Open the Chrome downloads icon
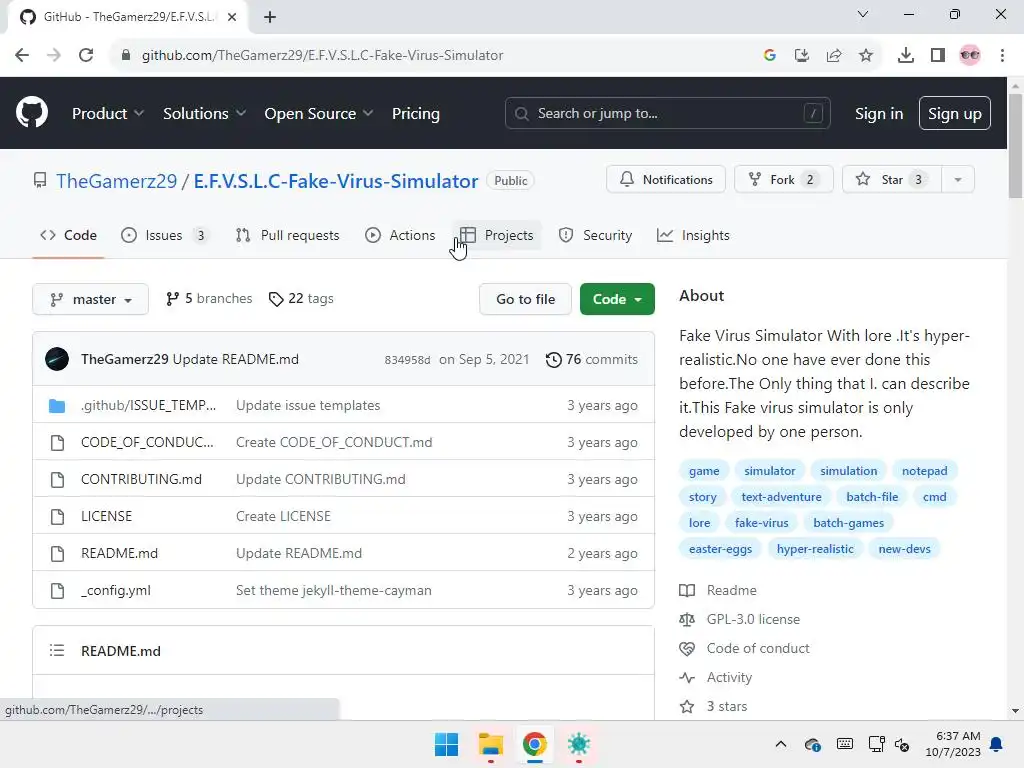The image size is (1024, 768). coord(905,55)
